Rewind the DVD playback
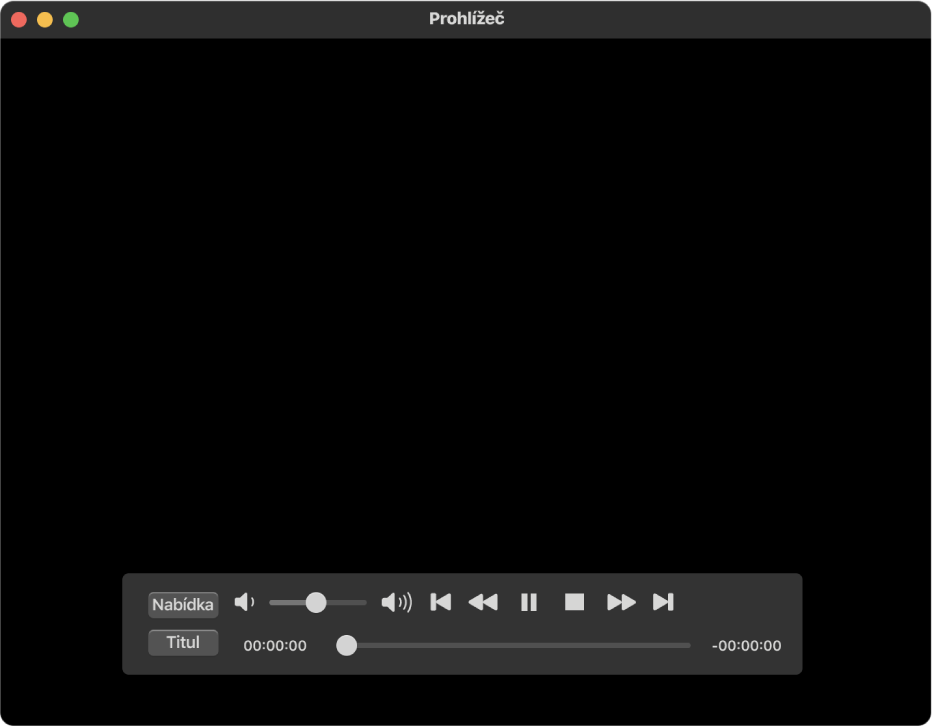This screenshot has height=726, width=934. 483,602
